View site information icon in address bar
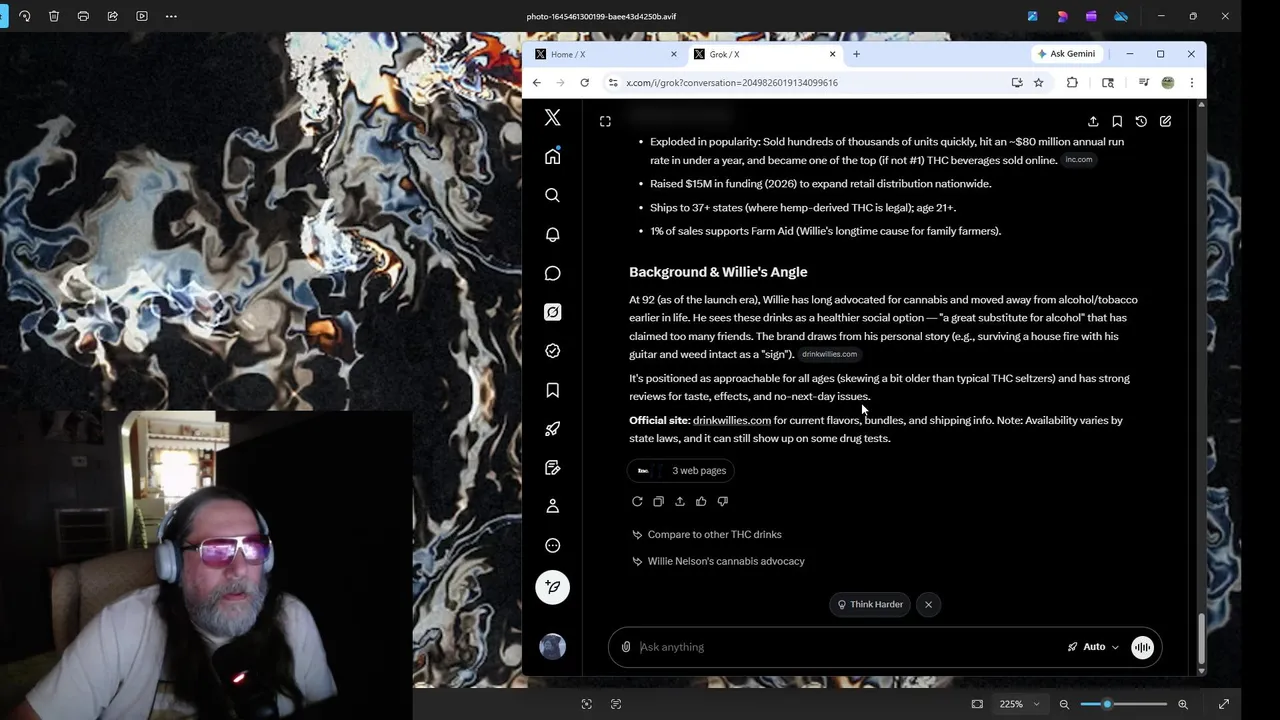This screenshot has height=720, width=1280. coord(612,83)
